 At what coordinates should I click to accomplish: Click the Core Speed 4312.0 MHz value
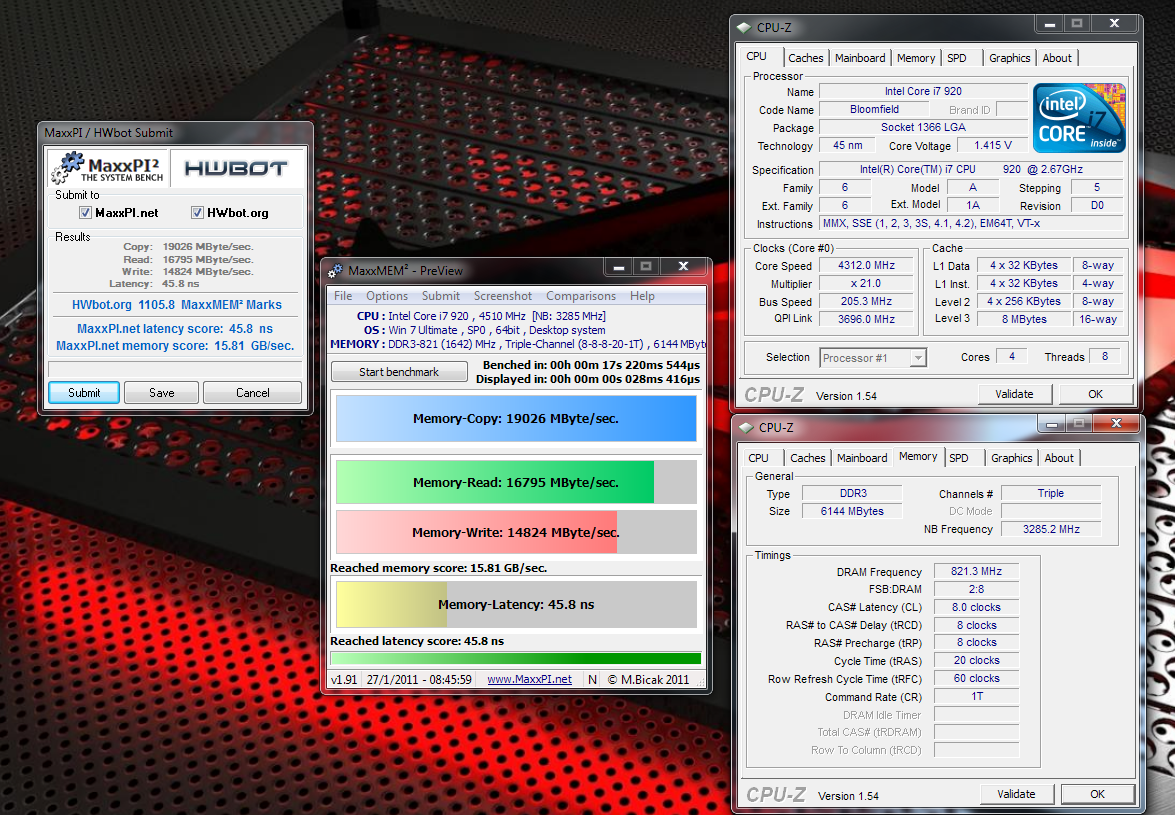(867, 265)
